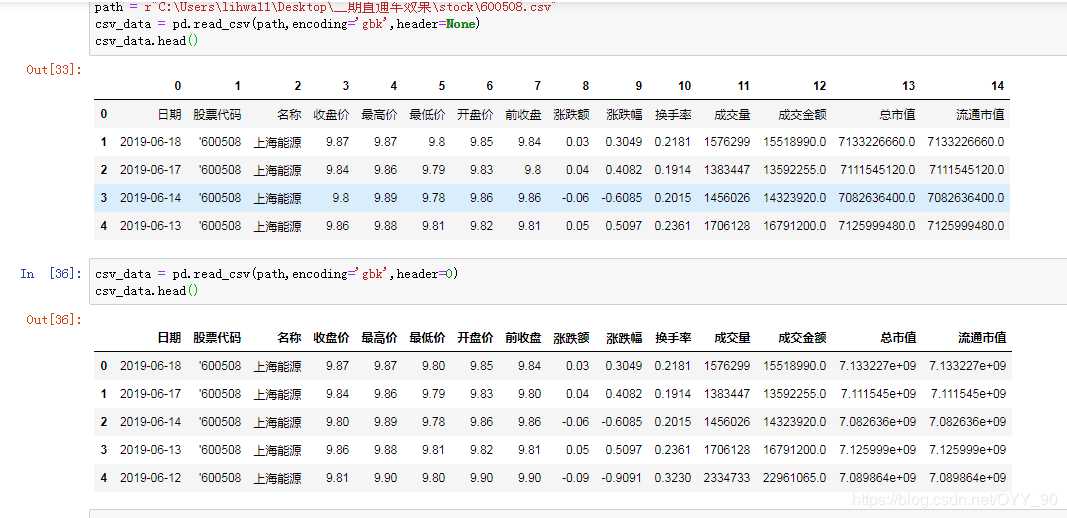
Task: Click the 前收盘 header in the Out[36] table
Action: point(523,337)
